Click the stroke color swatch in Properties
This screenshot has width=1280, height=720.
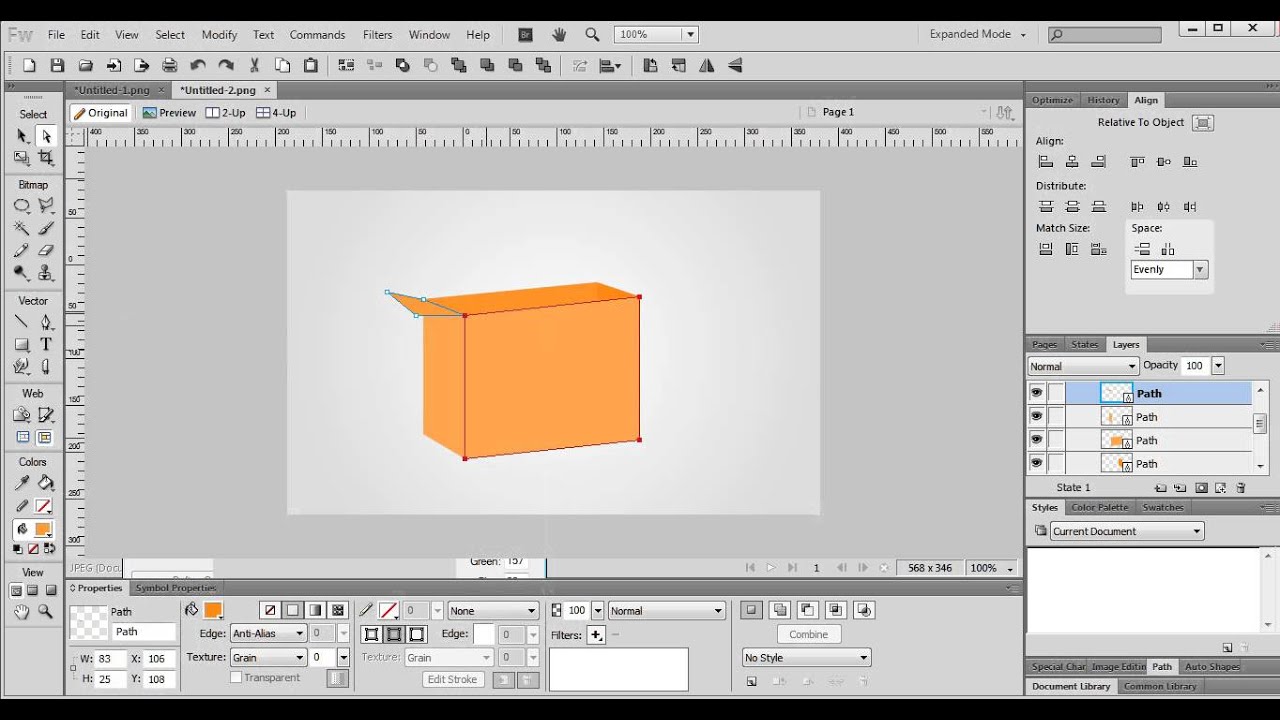pos(389,610)
